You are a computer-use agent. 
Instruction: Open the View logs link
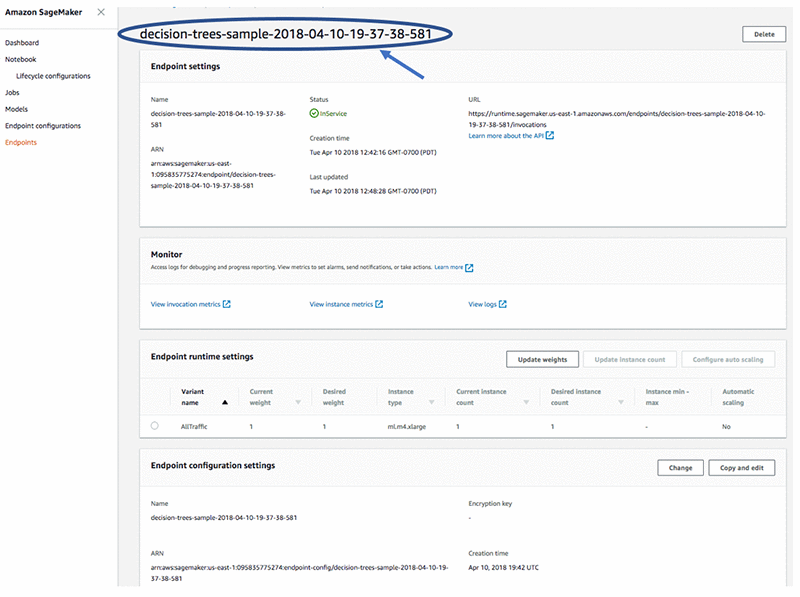[482, 304]
